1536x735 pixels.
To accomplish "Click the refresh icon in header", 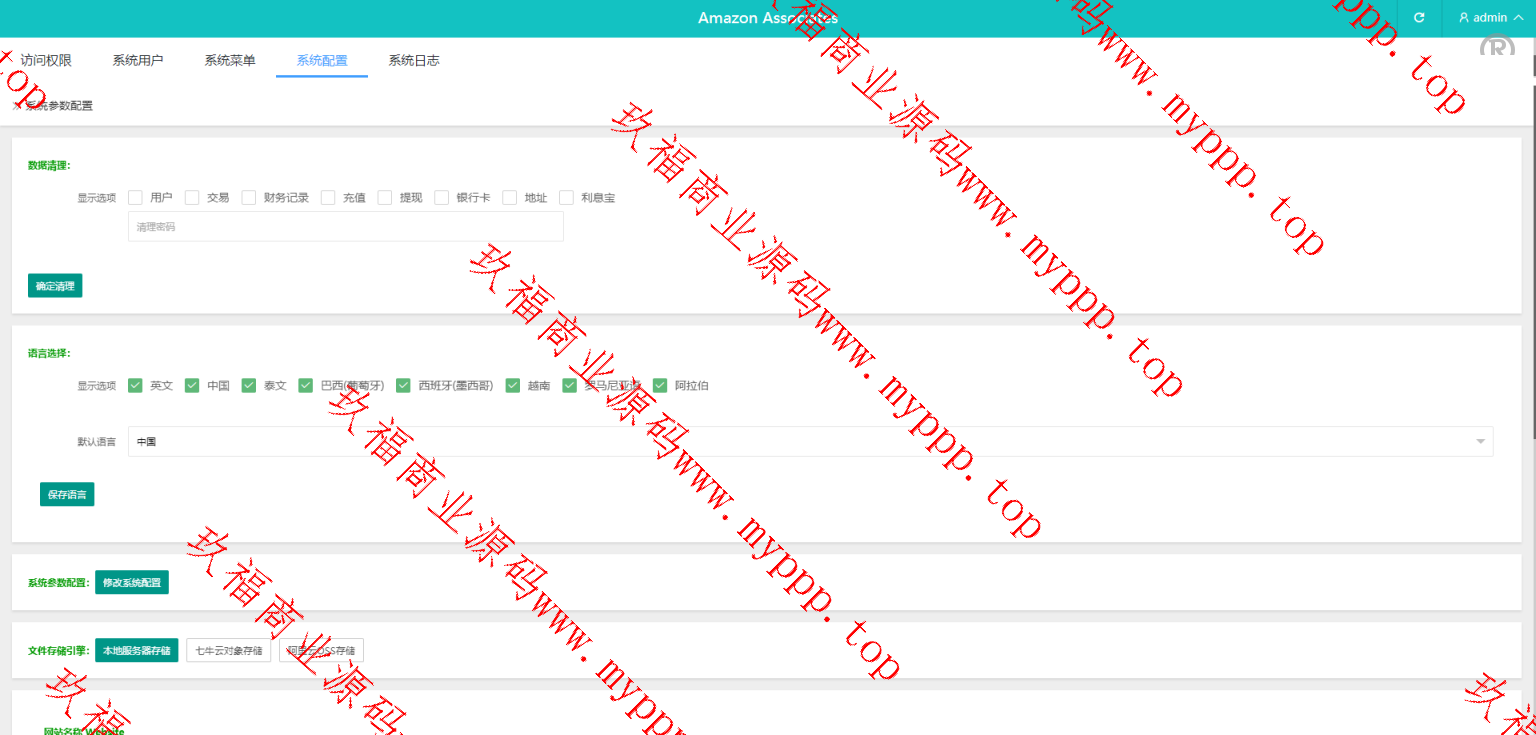I will pos(1418,18).
